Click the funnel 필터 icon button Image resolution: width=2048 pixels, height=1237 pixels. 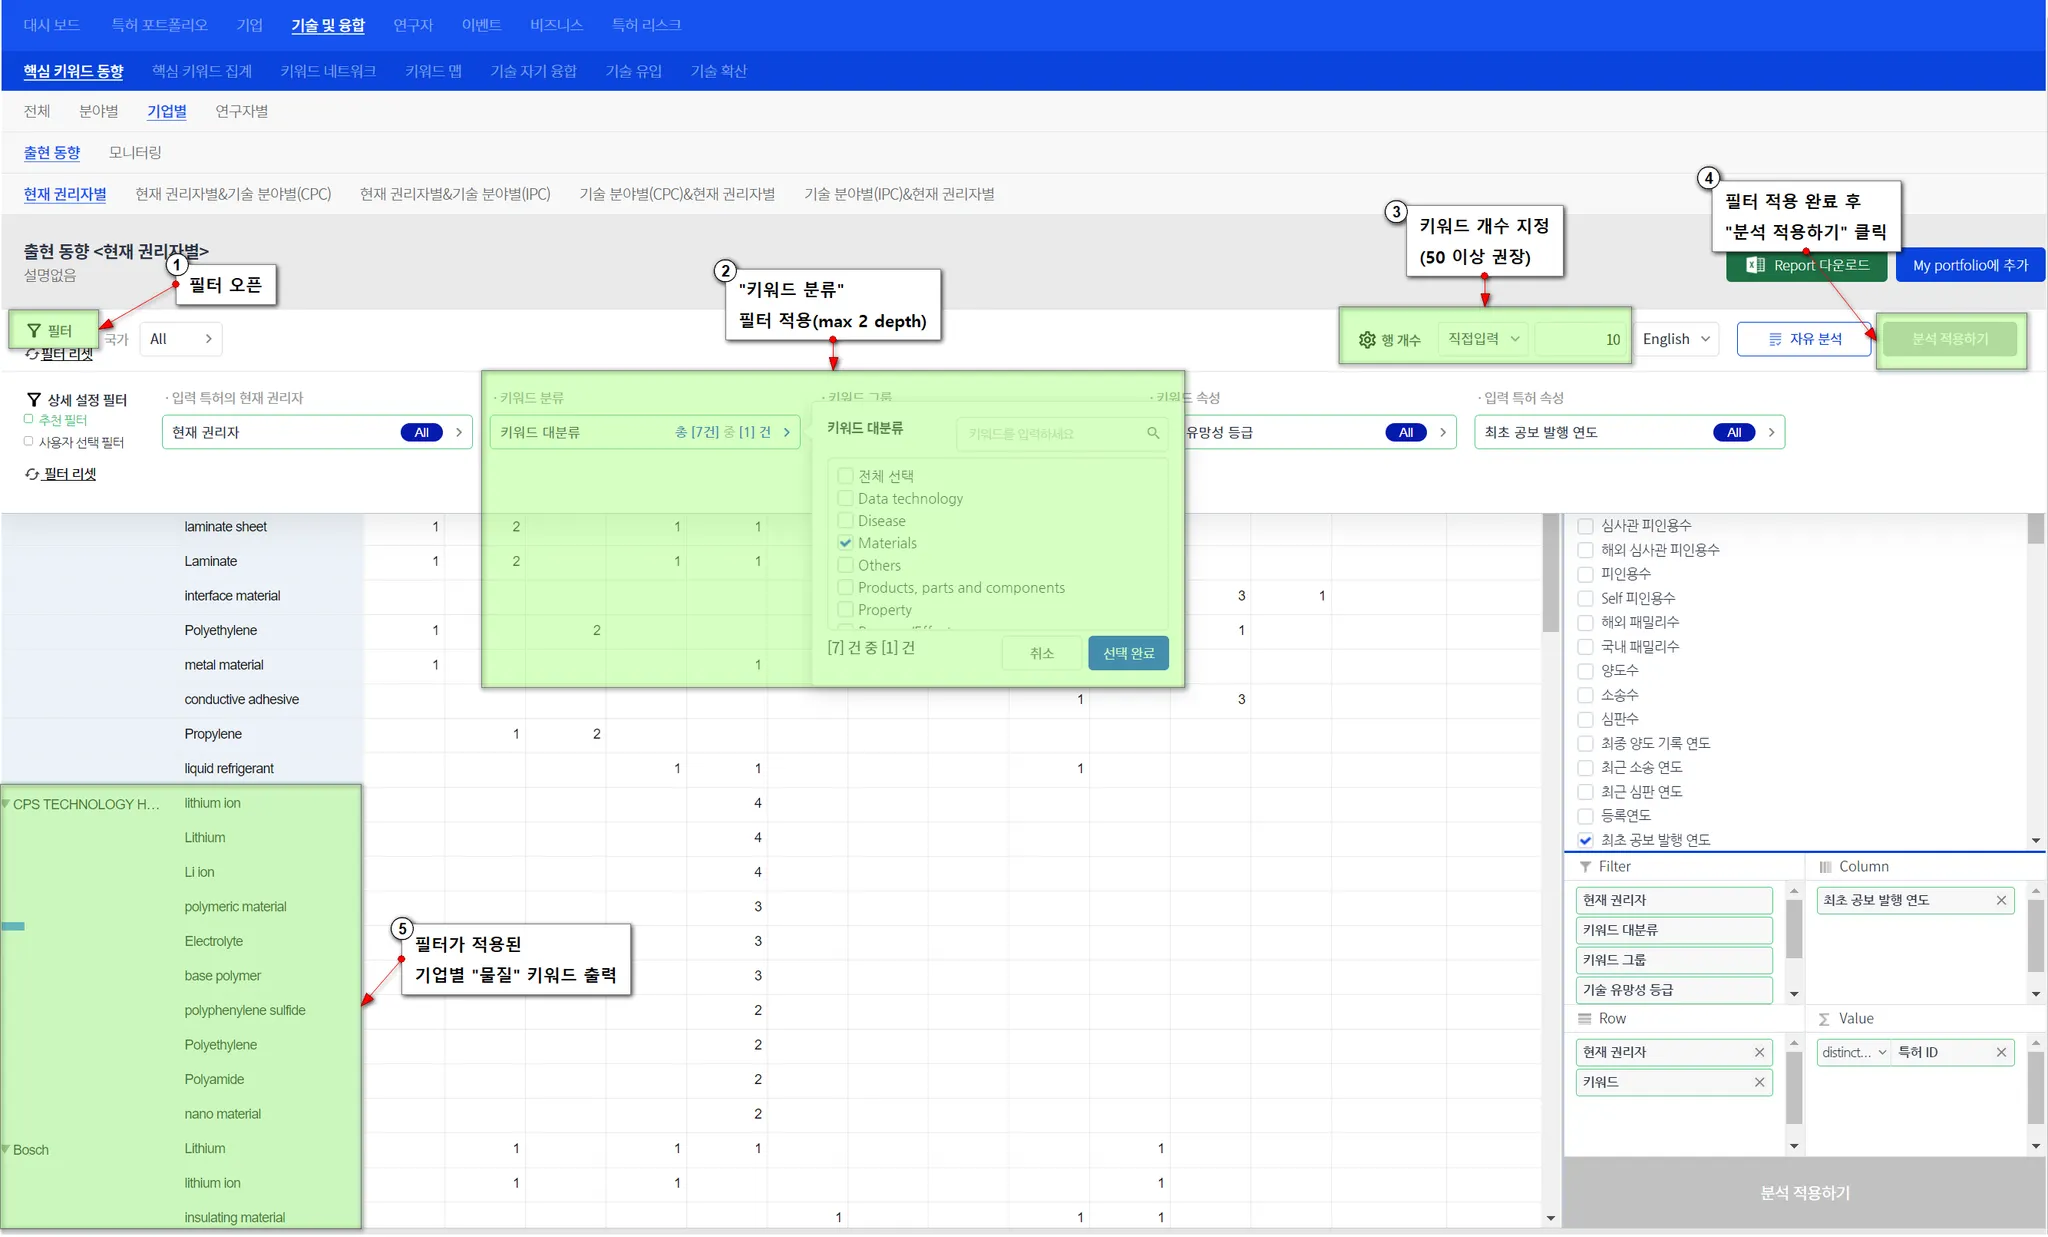point(35,331)
